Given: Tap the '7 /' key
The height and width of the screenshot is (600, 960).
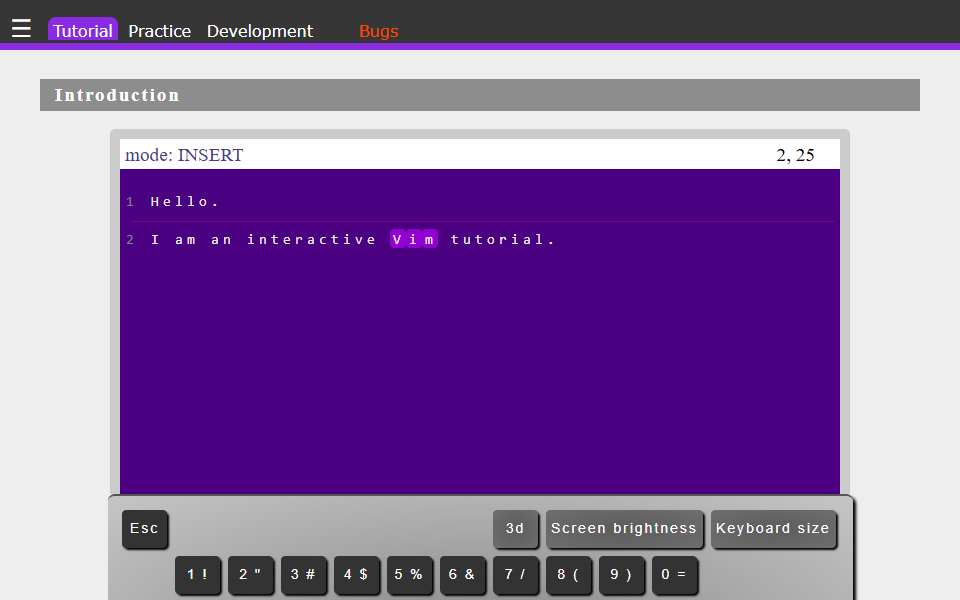Looking at the screenshot, I should click(x=516, y=574).
